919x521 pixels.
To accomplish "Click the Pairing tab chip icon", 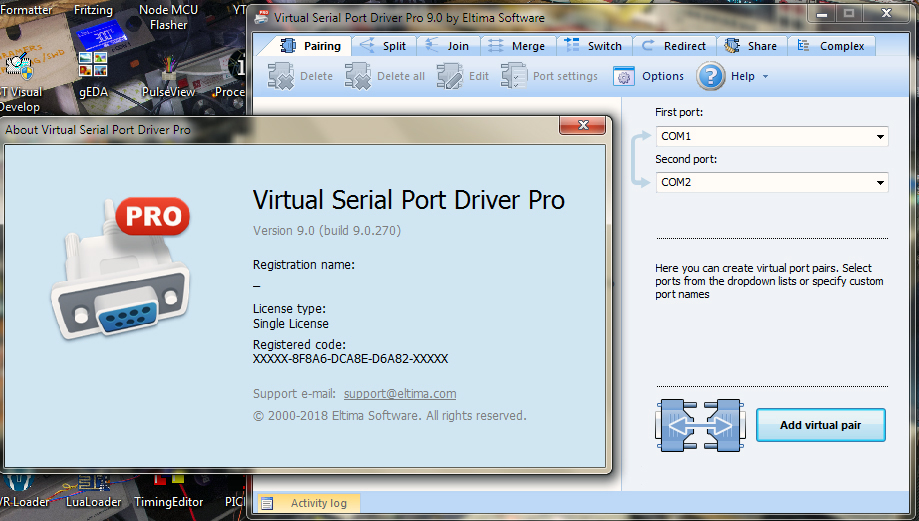I will point(288,46).
